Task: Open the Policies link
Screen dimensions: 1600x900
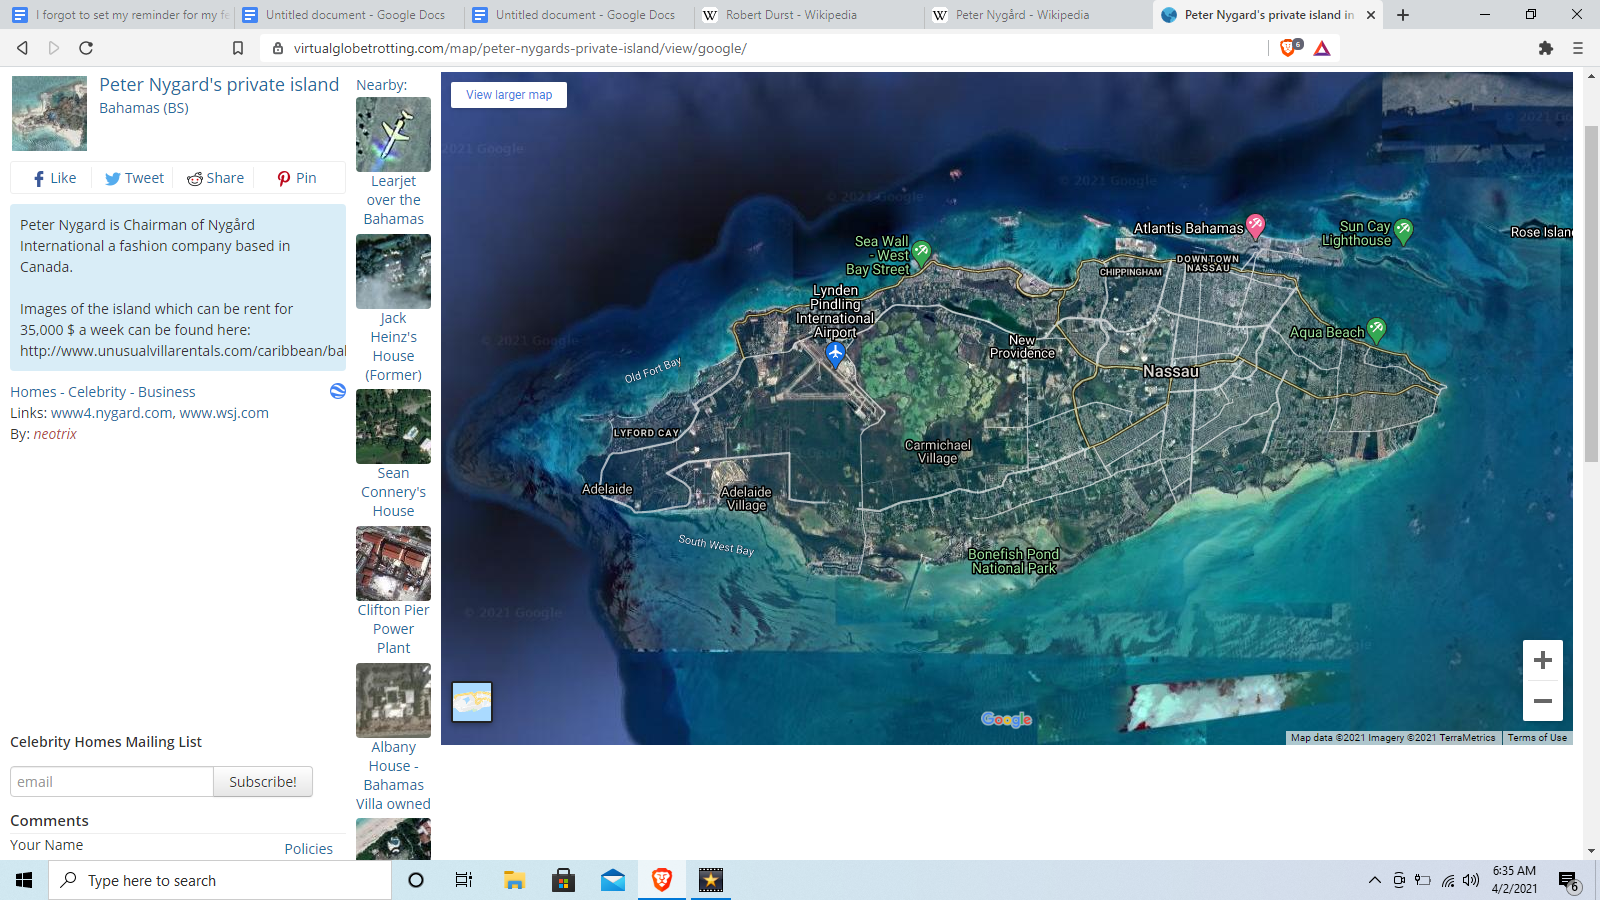Action: (309, 849)
